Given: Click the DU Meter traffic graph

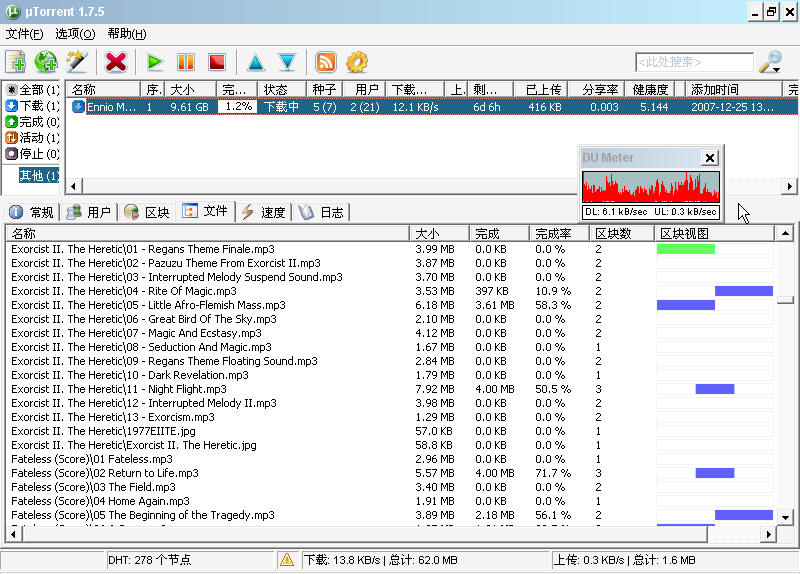Looking at the screenshot, I should [651, 187].
